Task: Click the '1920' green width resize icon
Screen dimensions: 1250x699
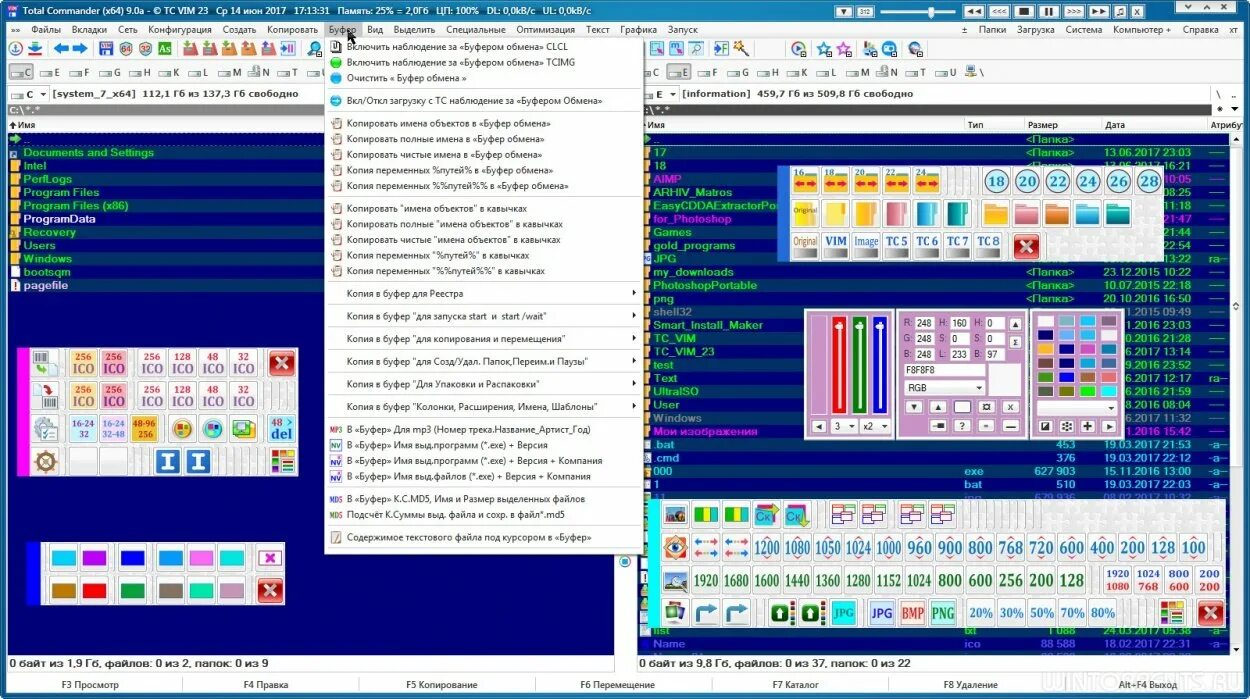Action: coord(706,580)
